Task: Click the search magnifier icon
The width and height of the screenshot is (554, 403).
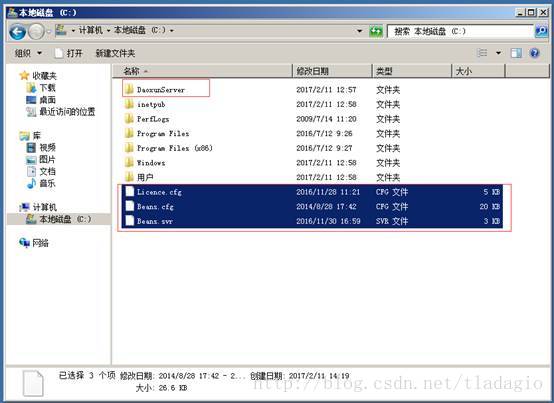Action: click(541, 31)
